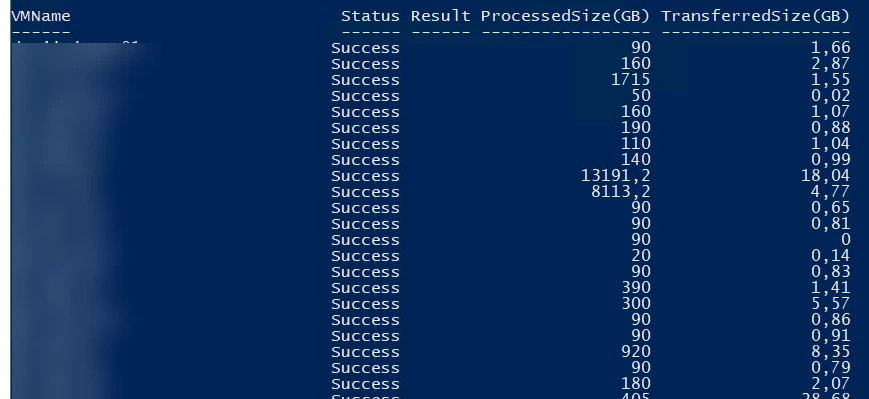869x399 pixels.
Task: Click the 920 processed size value
Action: [636, 352]
